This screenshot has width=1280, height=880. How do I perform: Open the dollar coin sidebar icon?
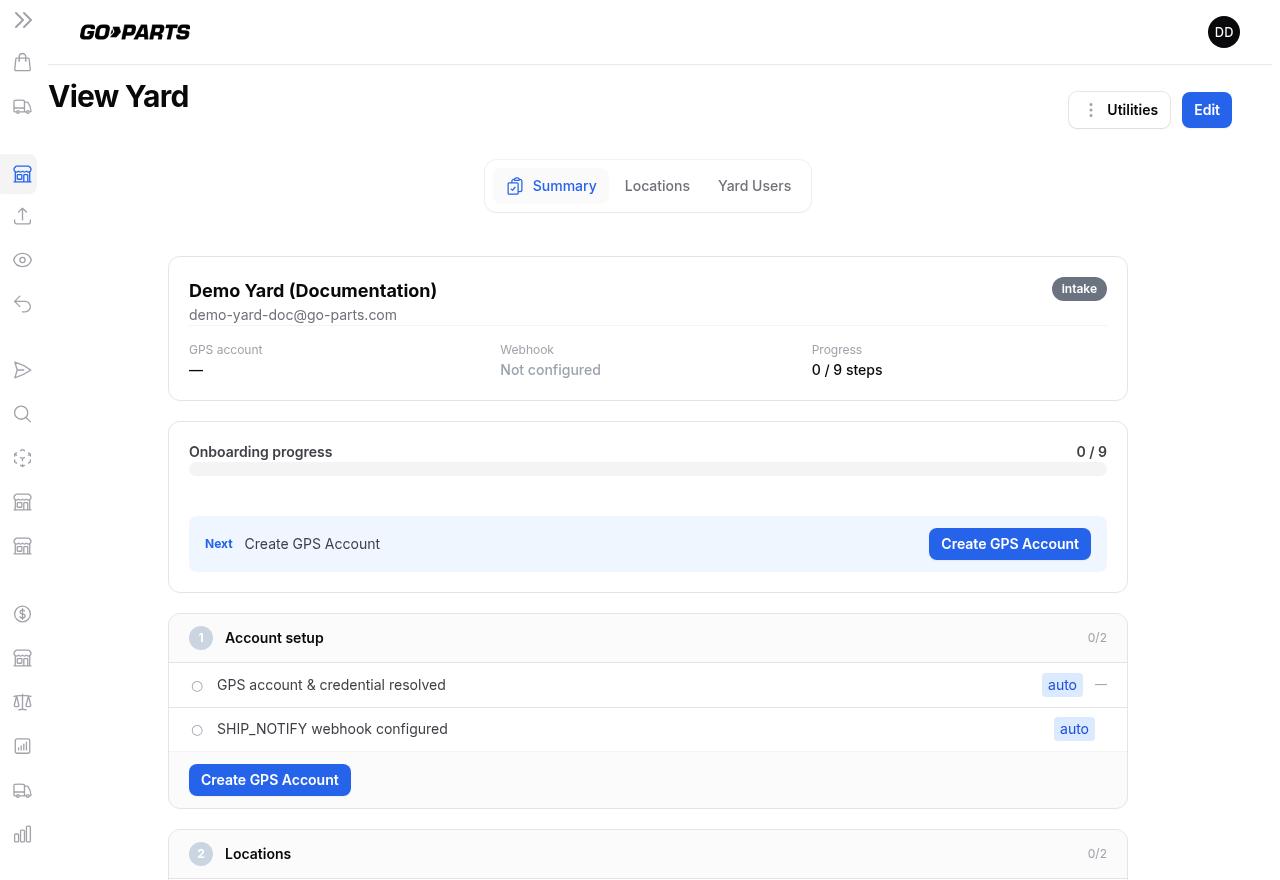pos(22,614)
